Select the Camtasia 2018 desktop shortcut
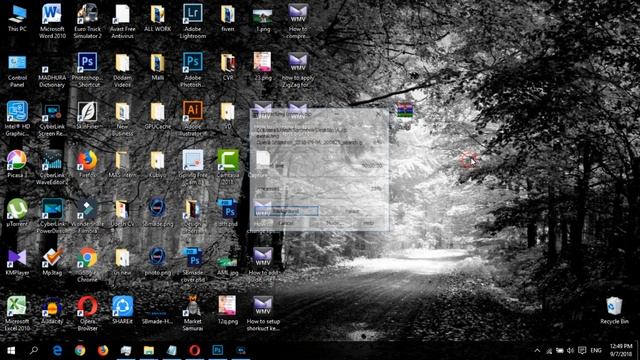The image size is (640, 360). pos(228,167)
